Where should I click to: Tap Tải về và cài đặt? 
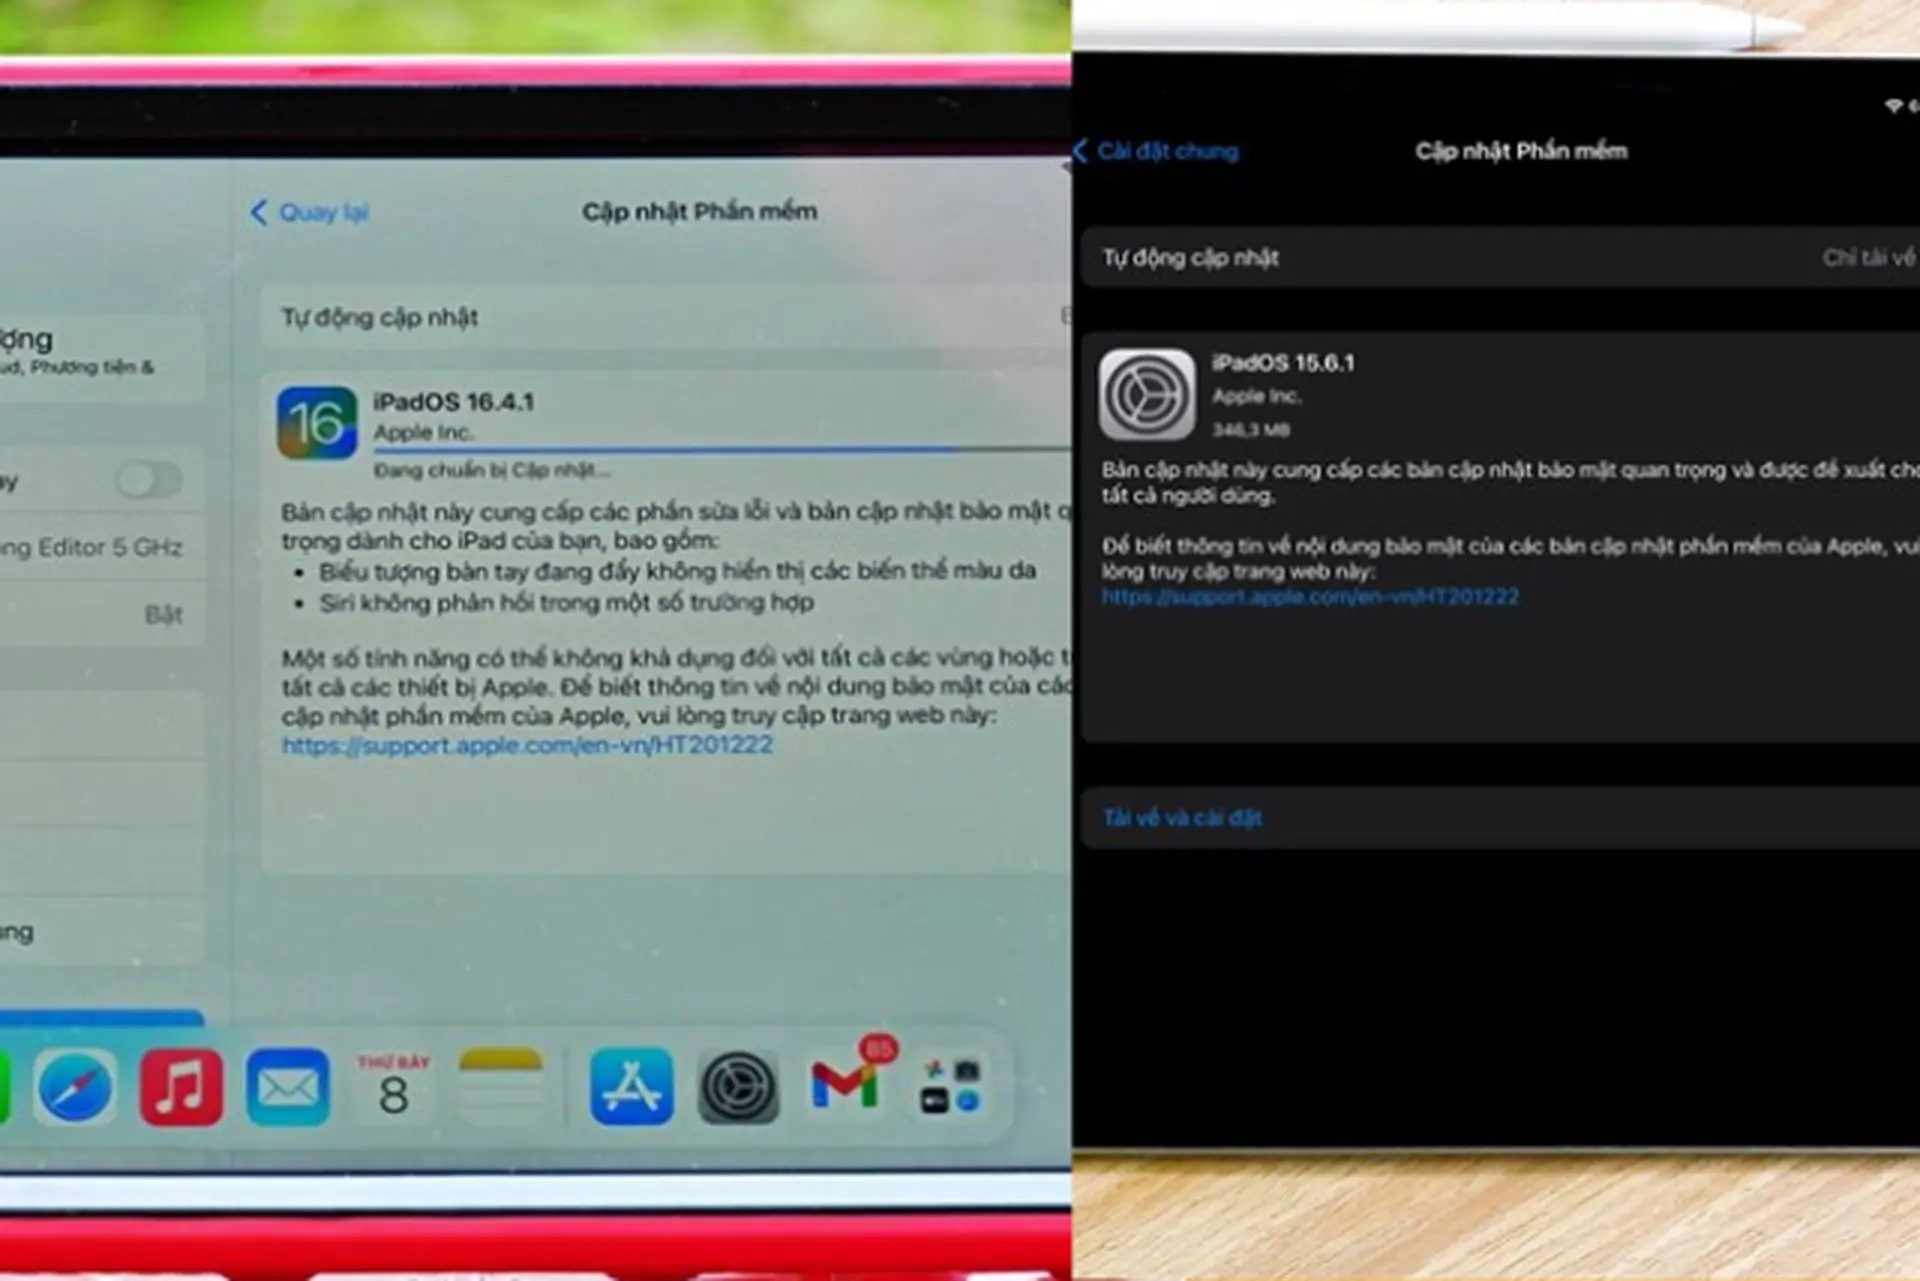(x=1182, y=818)
